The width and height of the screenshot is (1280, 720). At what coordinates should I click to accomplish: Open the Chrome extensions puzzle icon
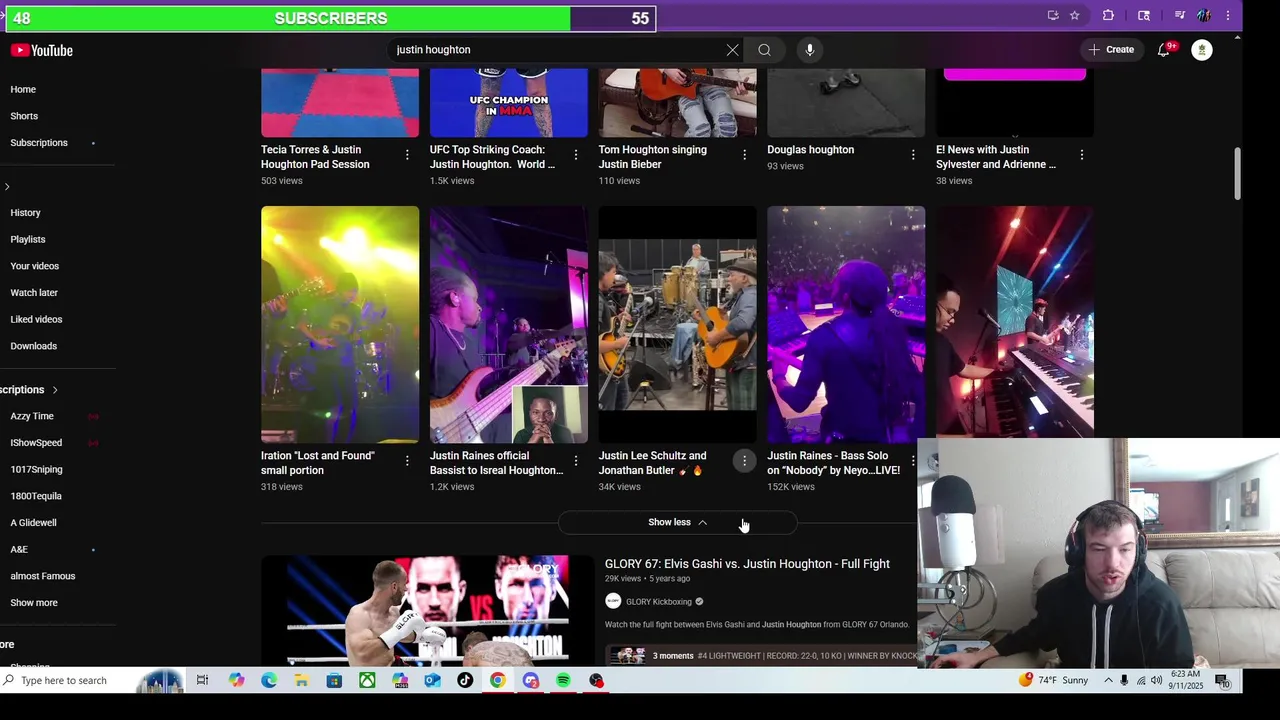point(1108,15)
